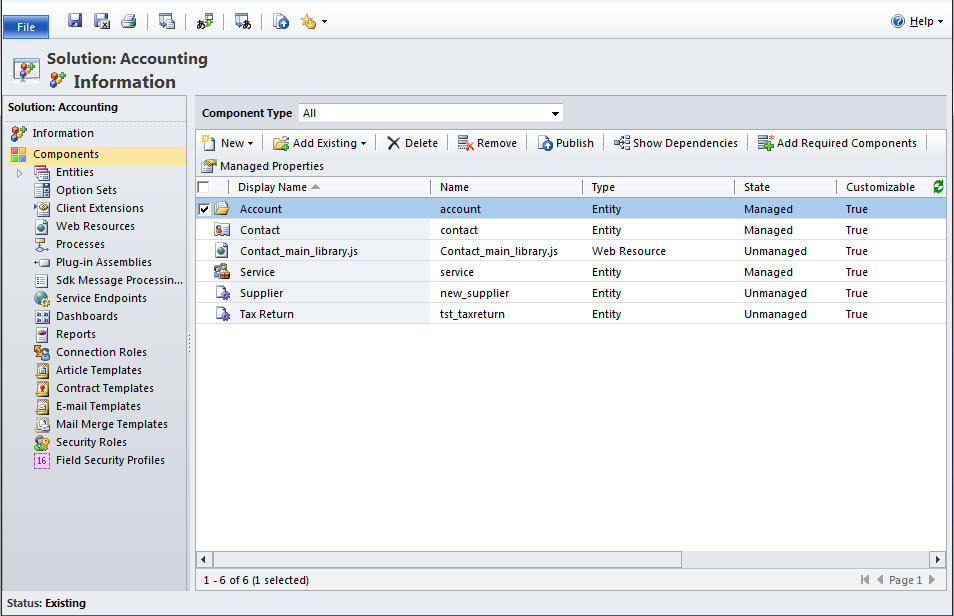Click the Save and Close icon
The height and width of the screenshot is (616, 954).
(x=102, y=21)
